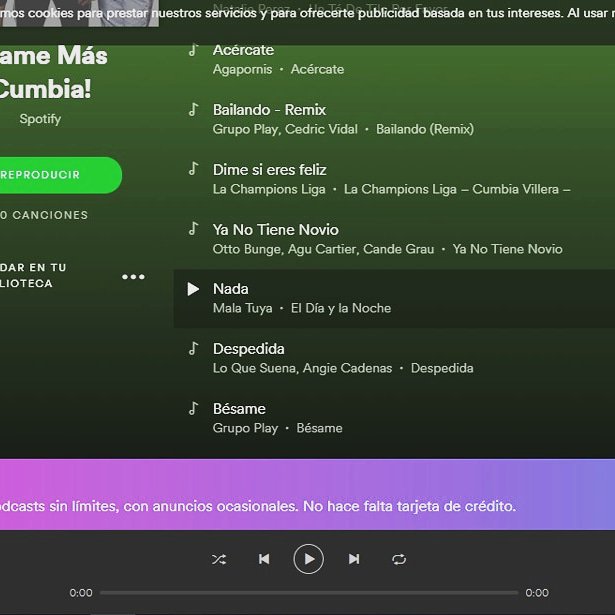Open the album Despedida
615x615 pixels.
(442, 368)
